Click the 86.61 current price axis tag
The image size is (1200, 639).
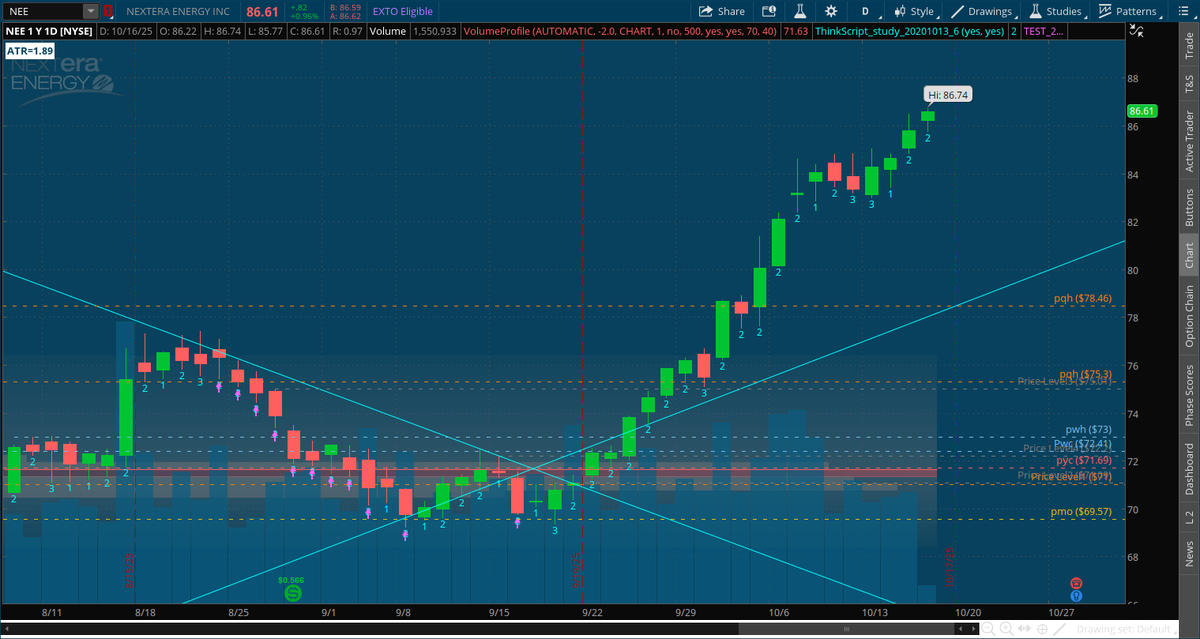[x=1141, y=111]
